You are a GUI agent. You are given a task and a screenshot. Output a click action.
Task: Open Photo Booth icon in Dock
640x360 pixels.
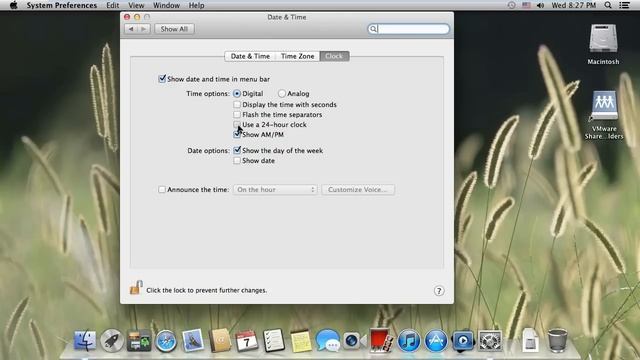click(381, 340)
